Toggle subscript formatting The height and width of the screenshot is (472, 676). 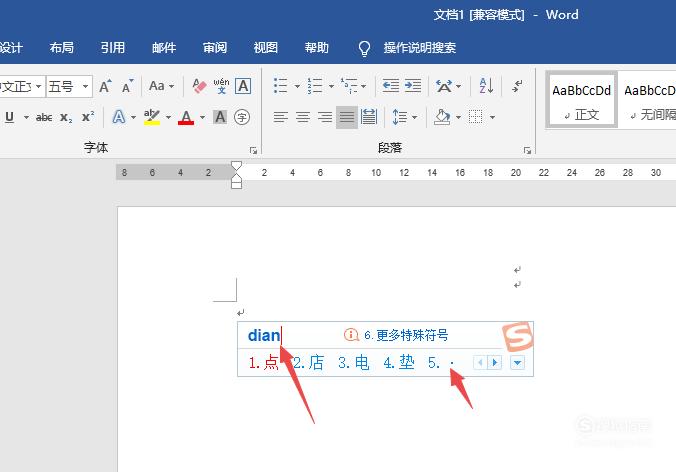pos(66,117)
